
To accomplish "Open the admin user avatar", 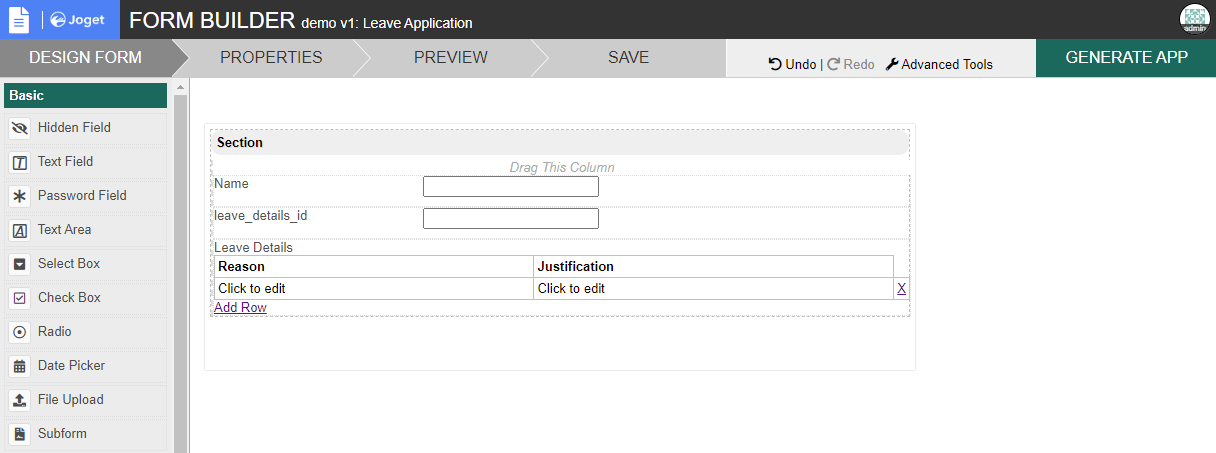I will click(1195, 20).
